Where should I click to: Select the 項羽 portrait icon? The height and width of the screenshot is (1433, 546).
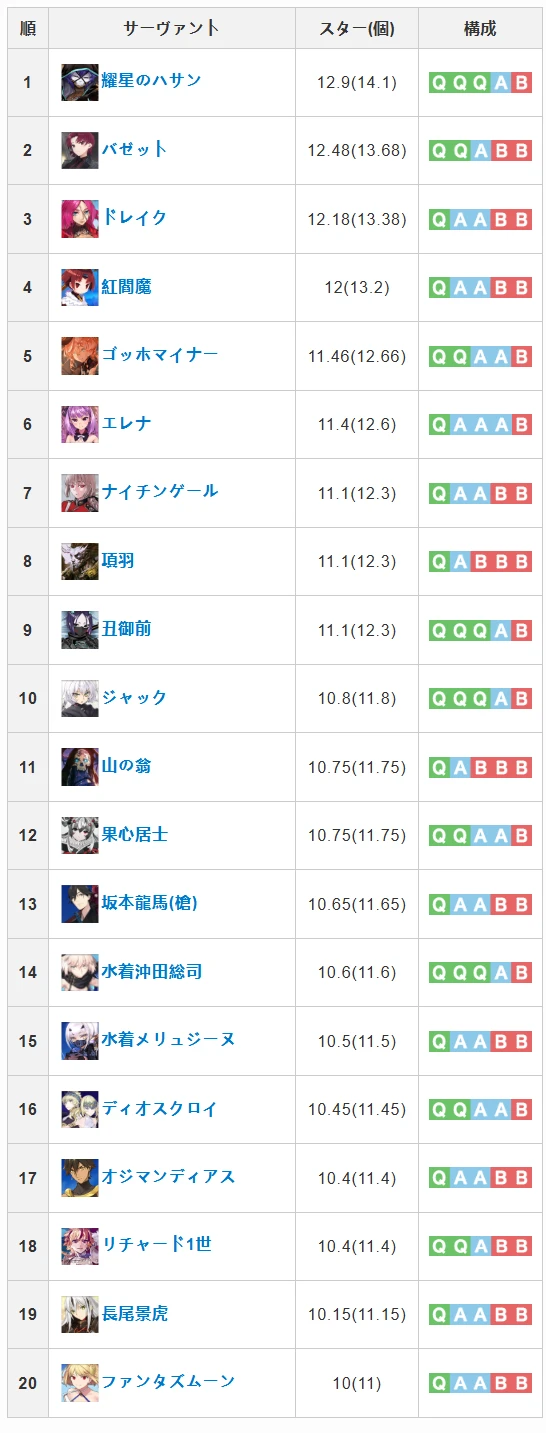(x=80, y=561)
